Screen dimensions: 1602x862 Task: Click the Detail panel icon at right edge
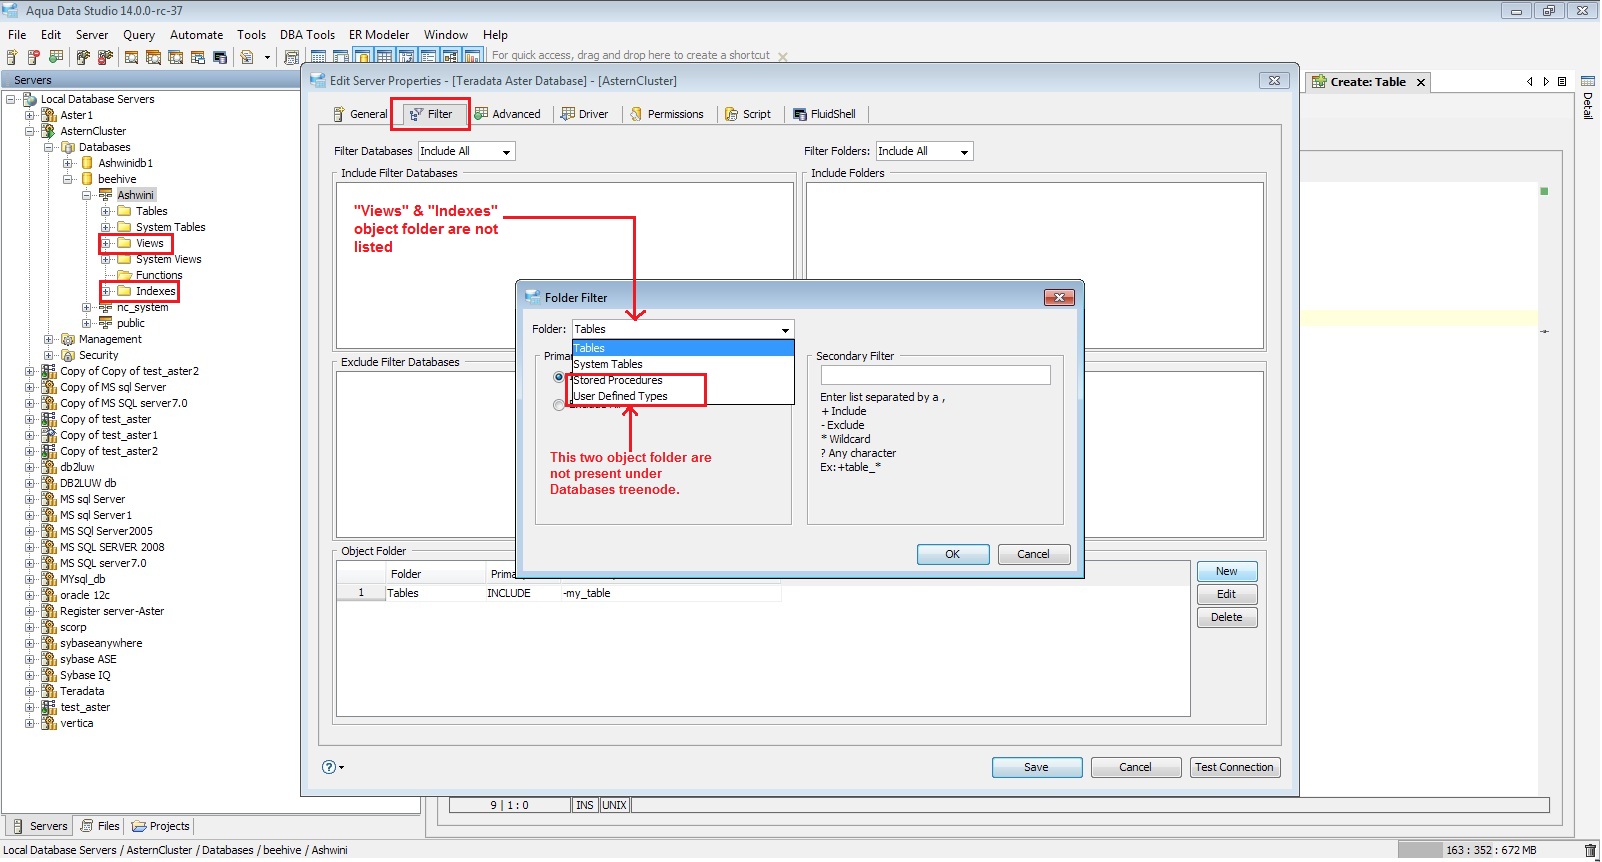(1587, 81)
